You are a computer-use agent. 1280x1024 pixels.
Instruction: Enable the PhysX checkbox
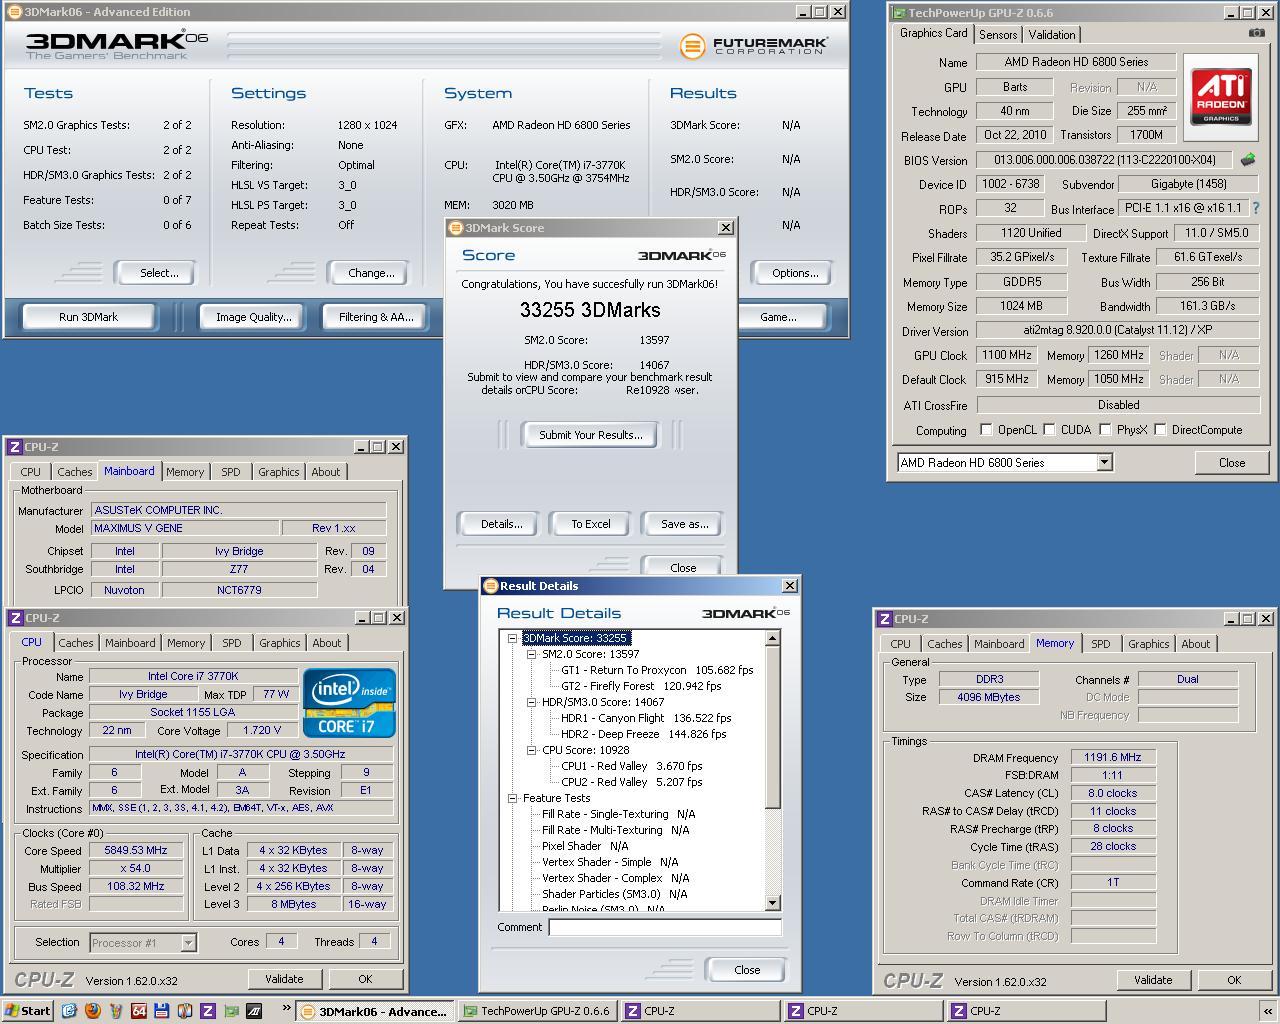click(x=1105, y=430)
